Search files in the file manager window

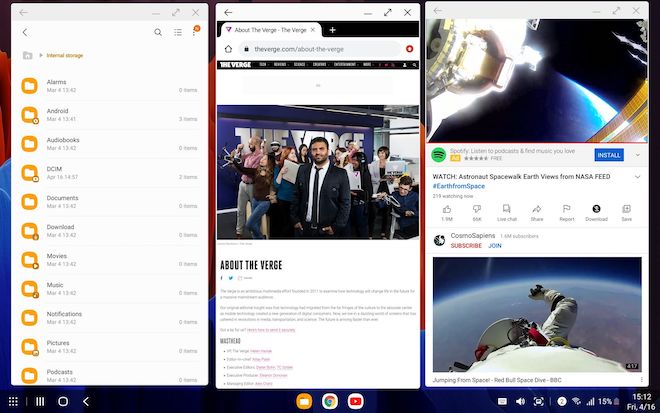158,32
